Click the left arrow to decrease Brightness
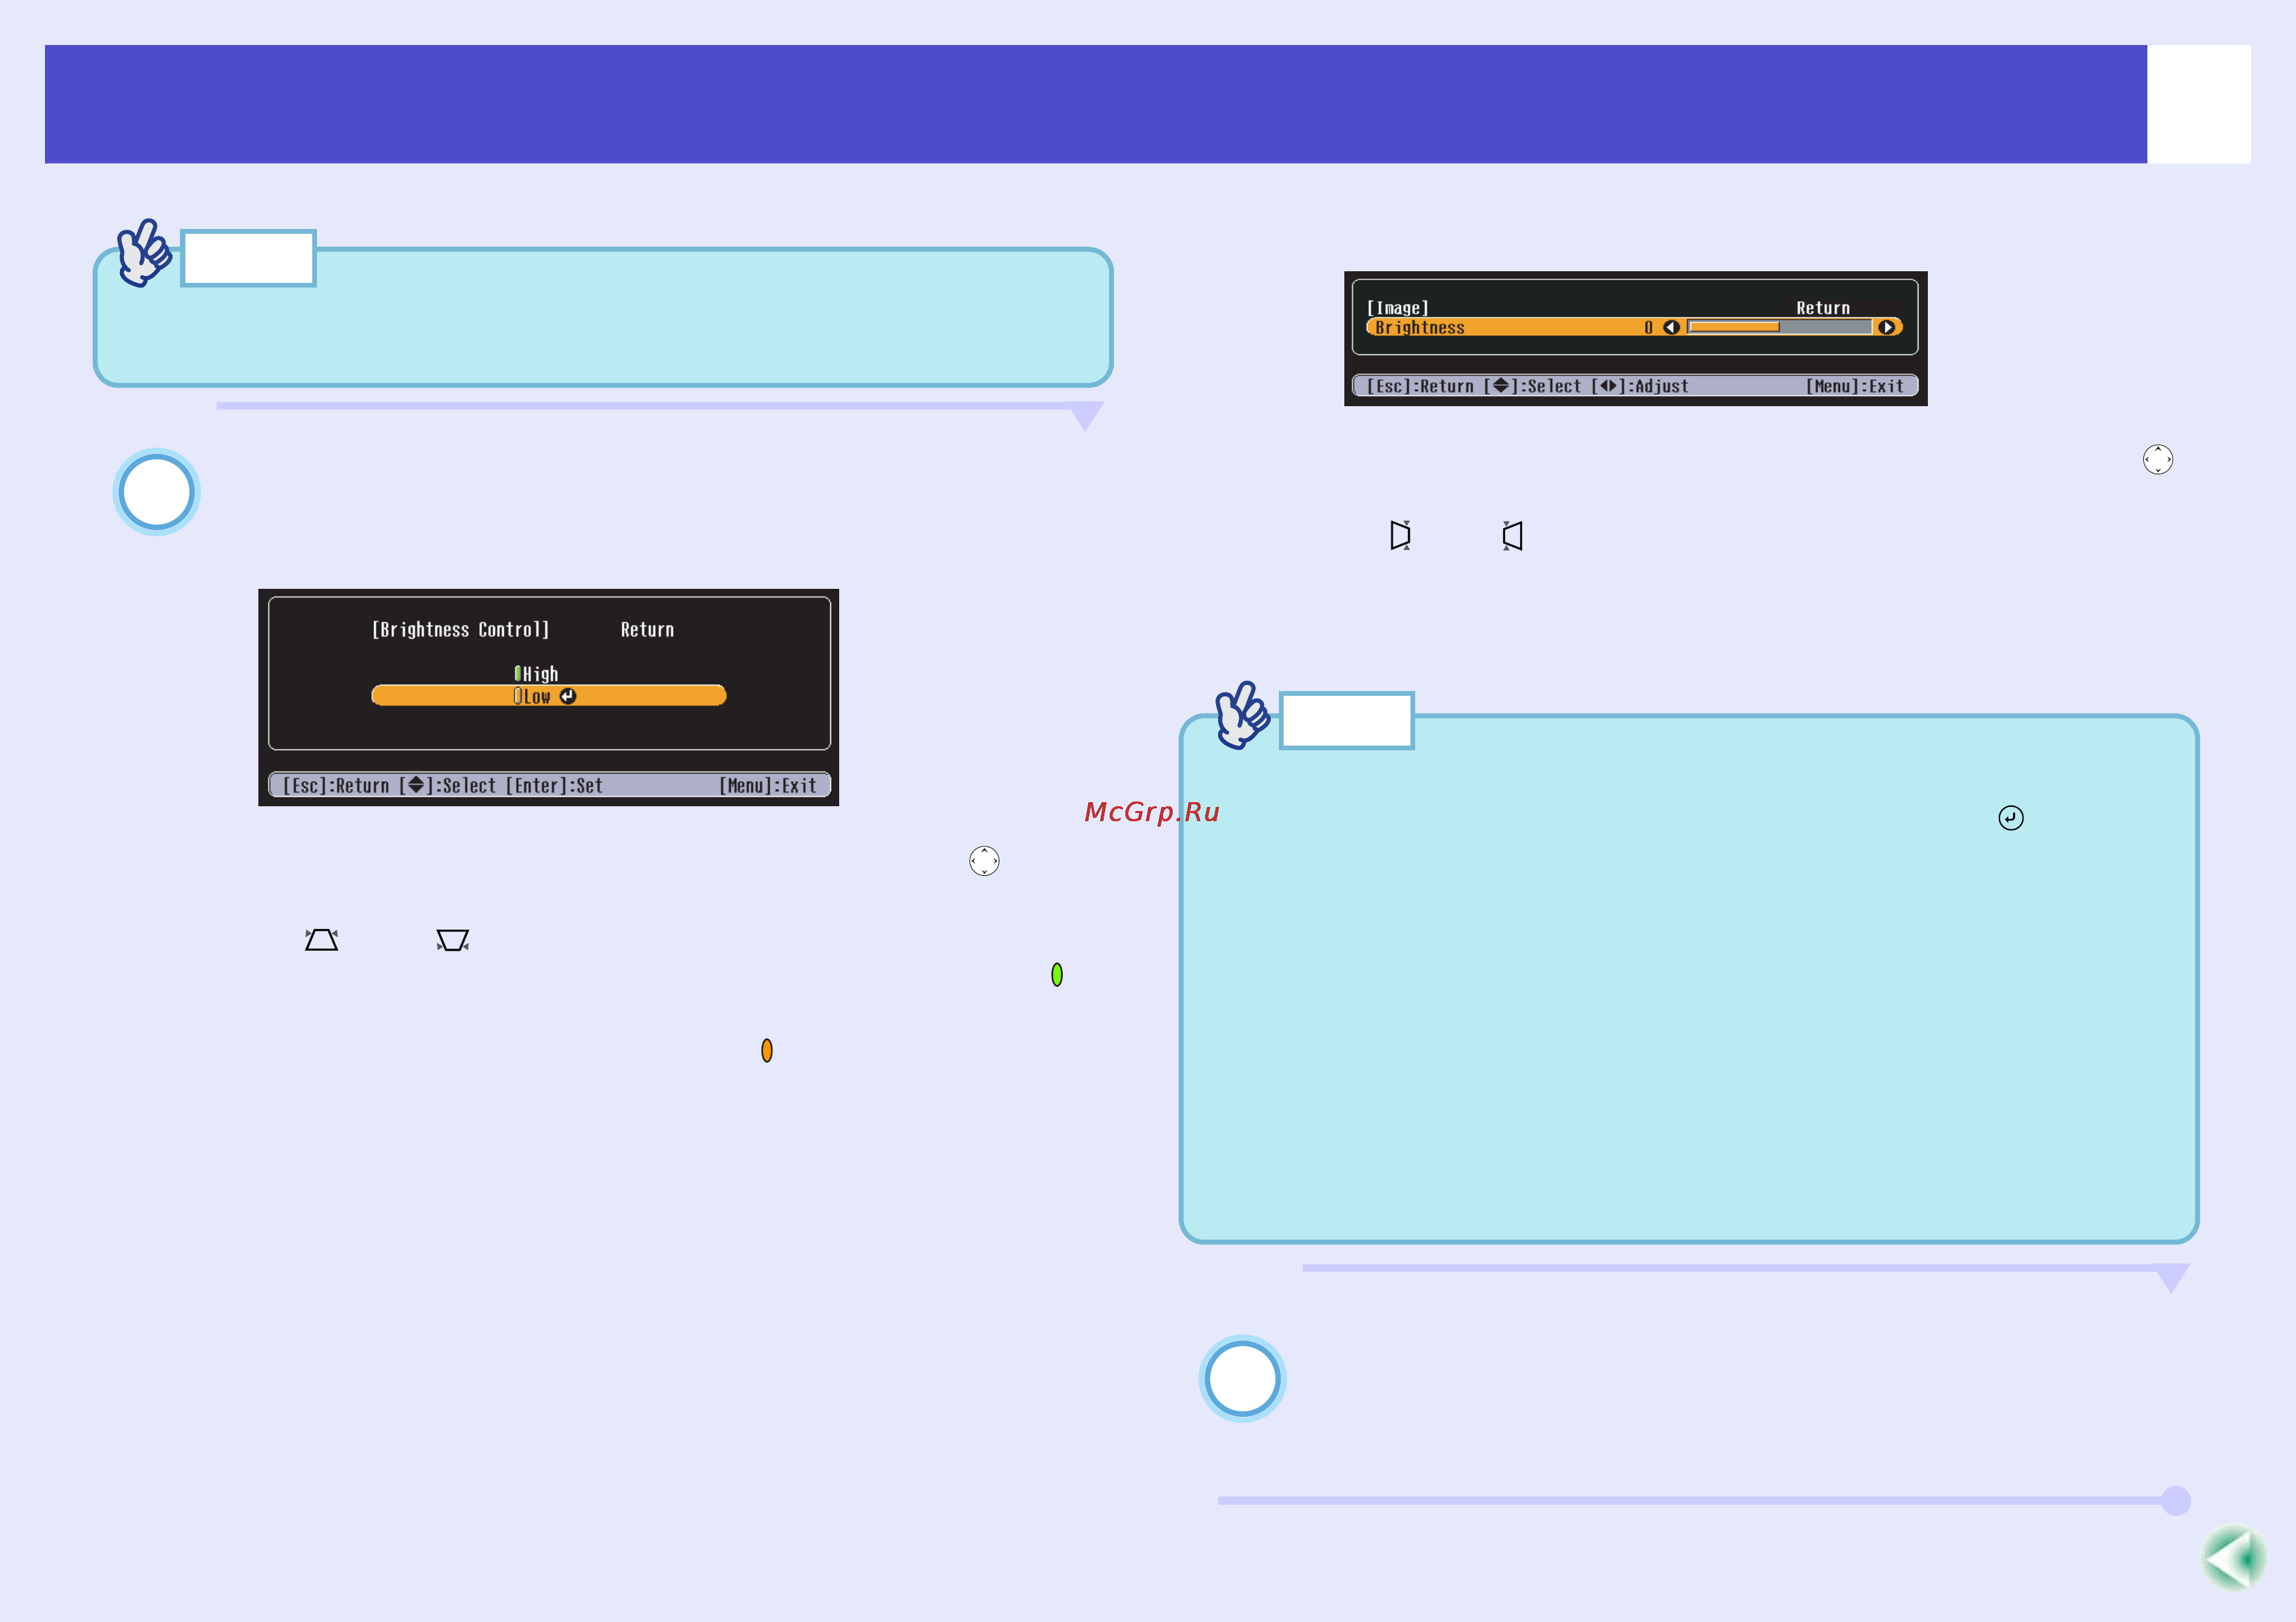The height and width of the screenshot is (1622, 2296). (1671, 327)
